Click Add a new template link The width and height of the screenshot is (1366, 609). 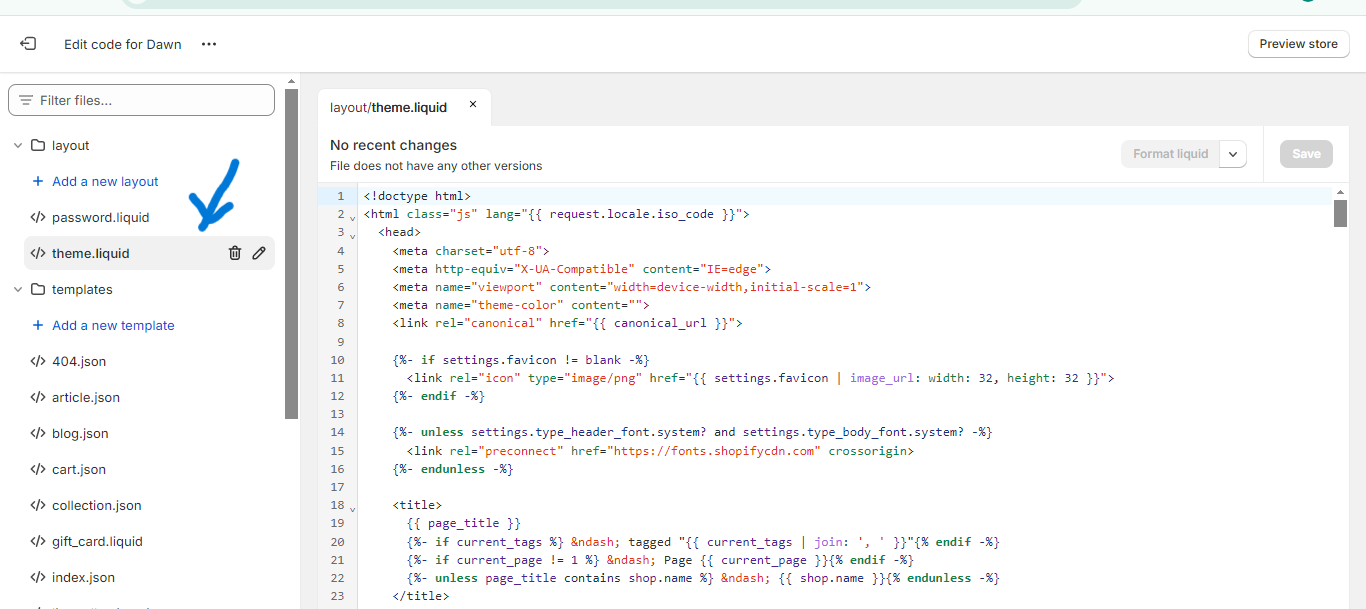(113, 325)
